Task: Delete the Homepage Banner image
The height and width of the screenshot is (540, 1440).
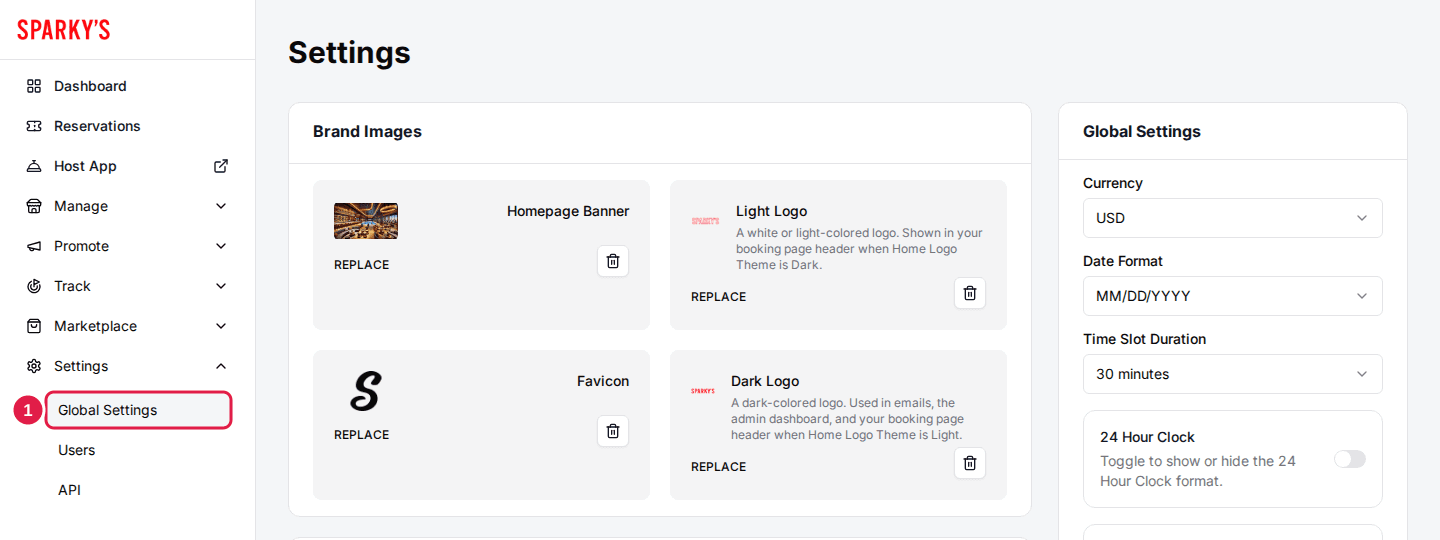Action: click(x=613, y=261)
